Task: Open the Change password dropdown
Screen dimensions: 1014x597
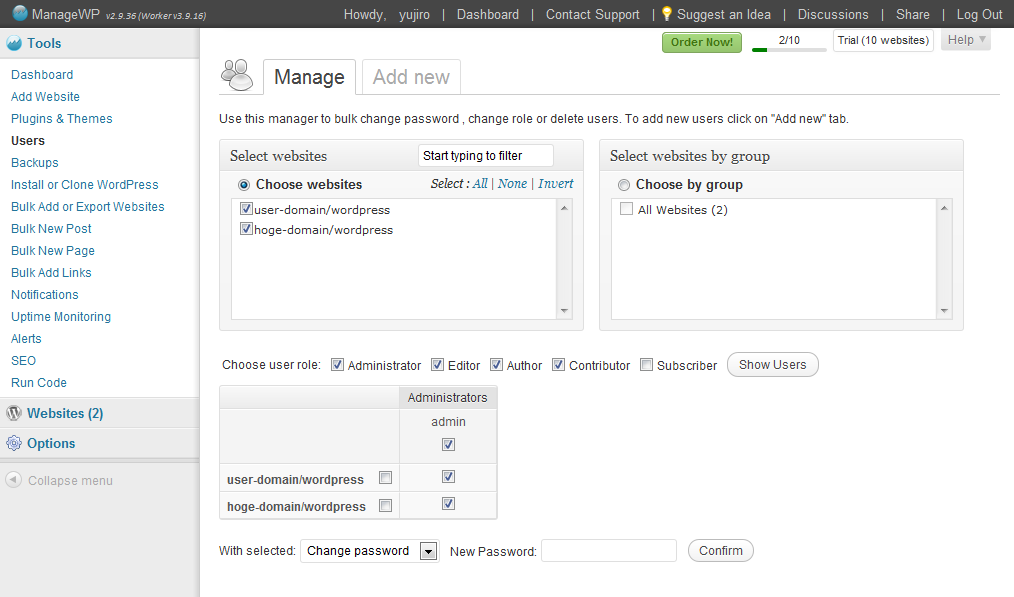Action: pyautogui.click(x=428, y=551)
